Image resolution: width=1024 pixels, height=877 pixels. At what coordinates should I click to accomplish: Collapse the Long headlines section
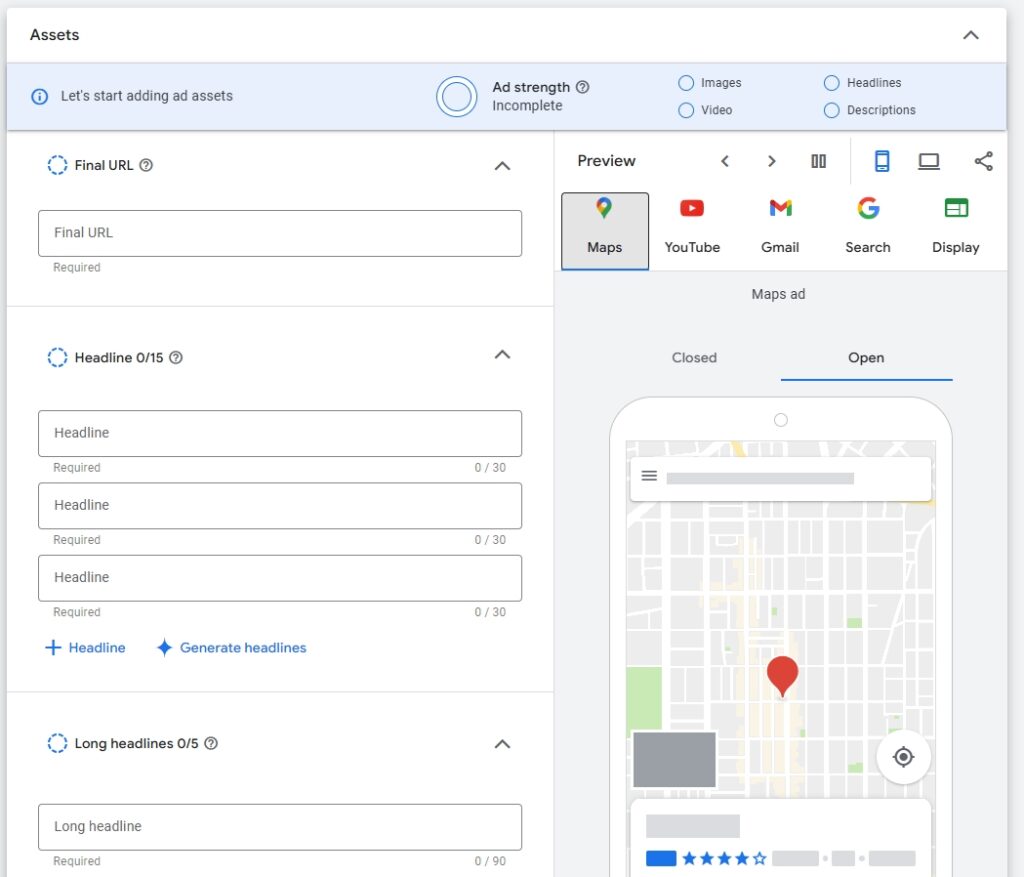pos(502,744)
